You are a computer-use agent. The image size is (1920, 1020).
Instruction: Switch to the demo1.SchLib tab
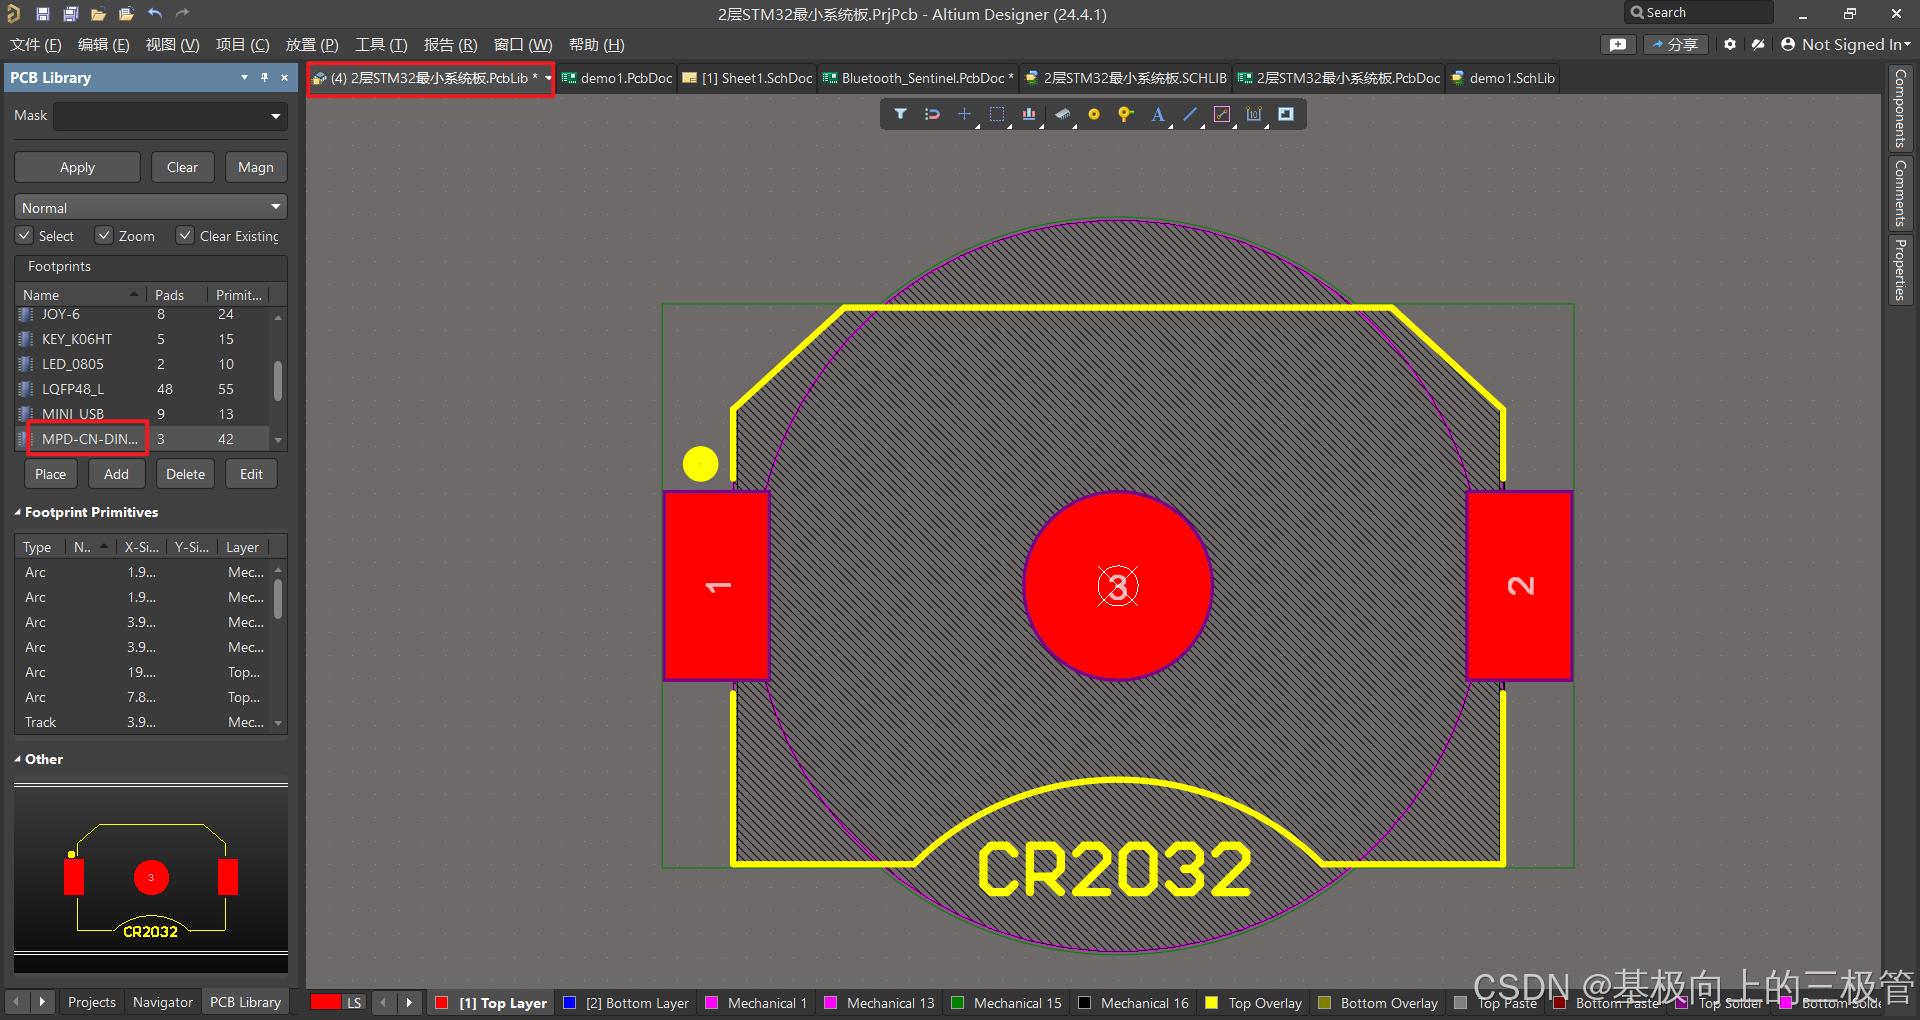pyautogui.click(x=1503, y=78)
